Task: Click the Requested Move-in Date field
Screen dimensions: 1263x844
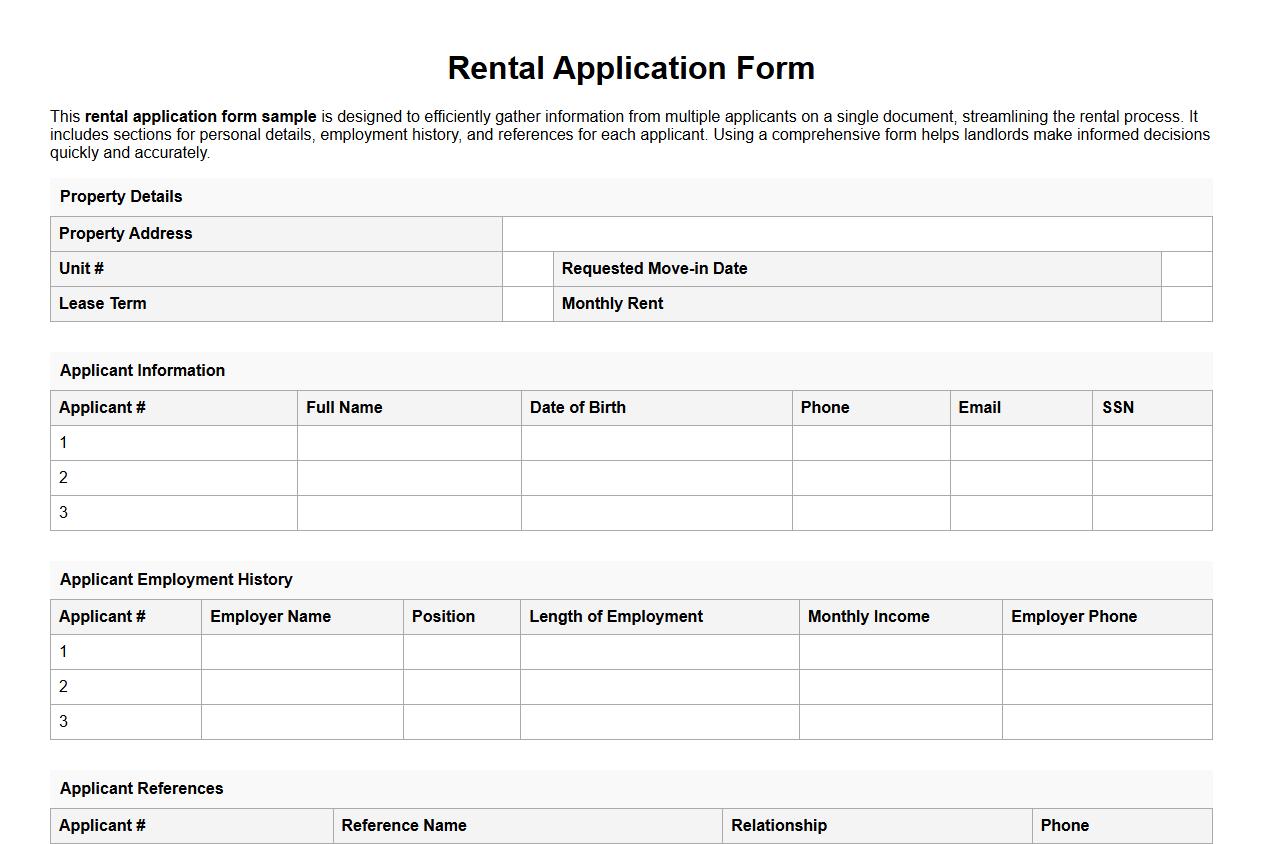Action: 1185,268
